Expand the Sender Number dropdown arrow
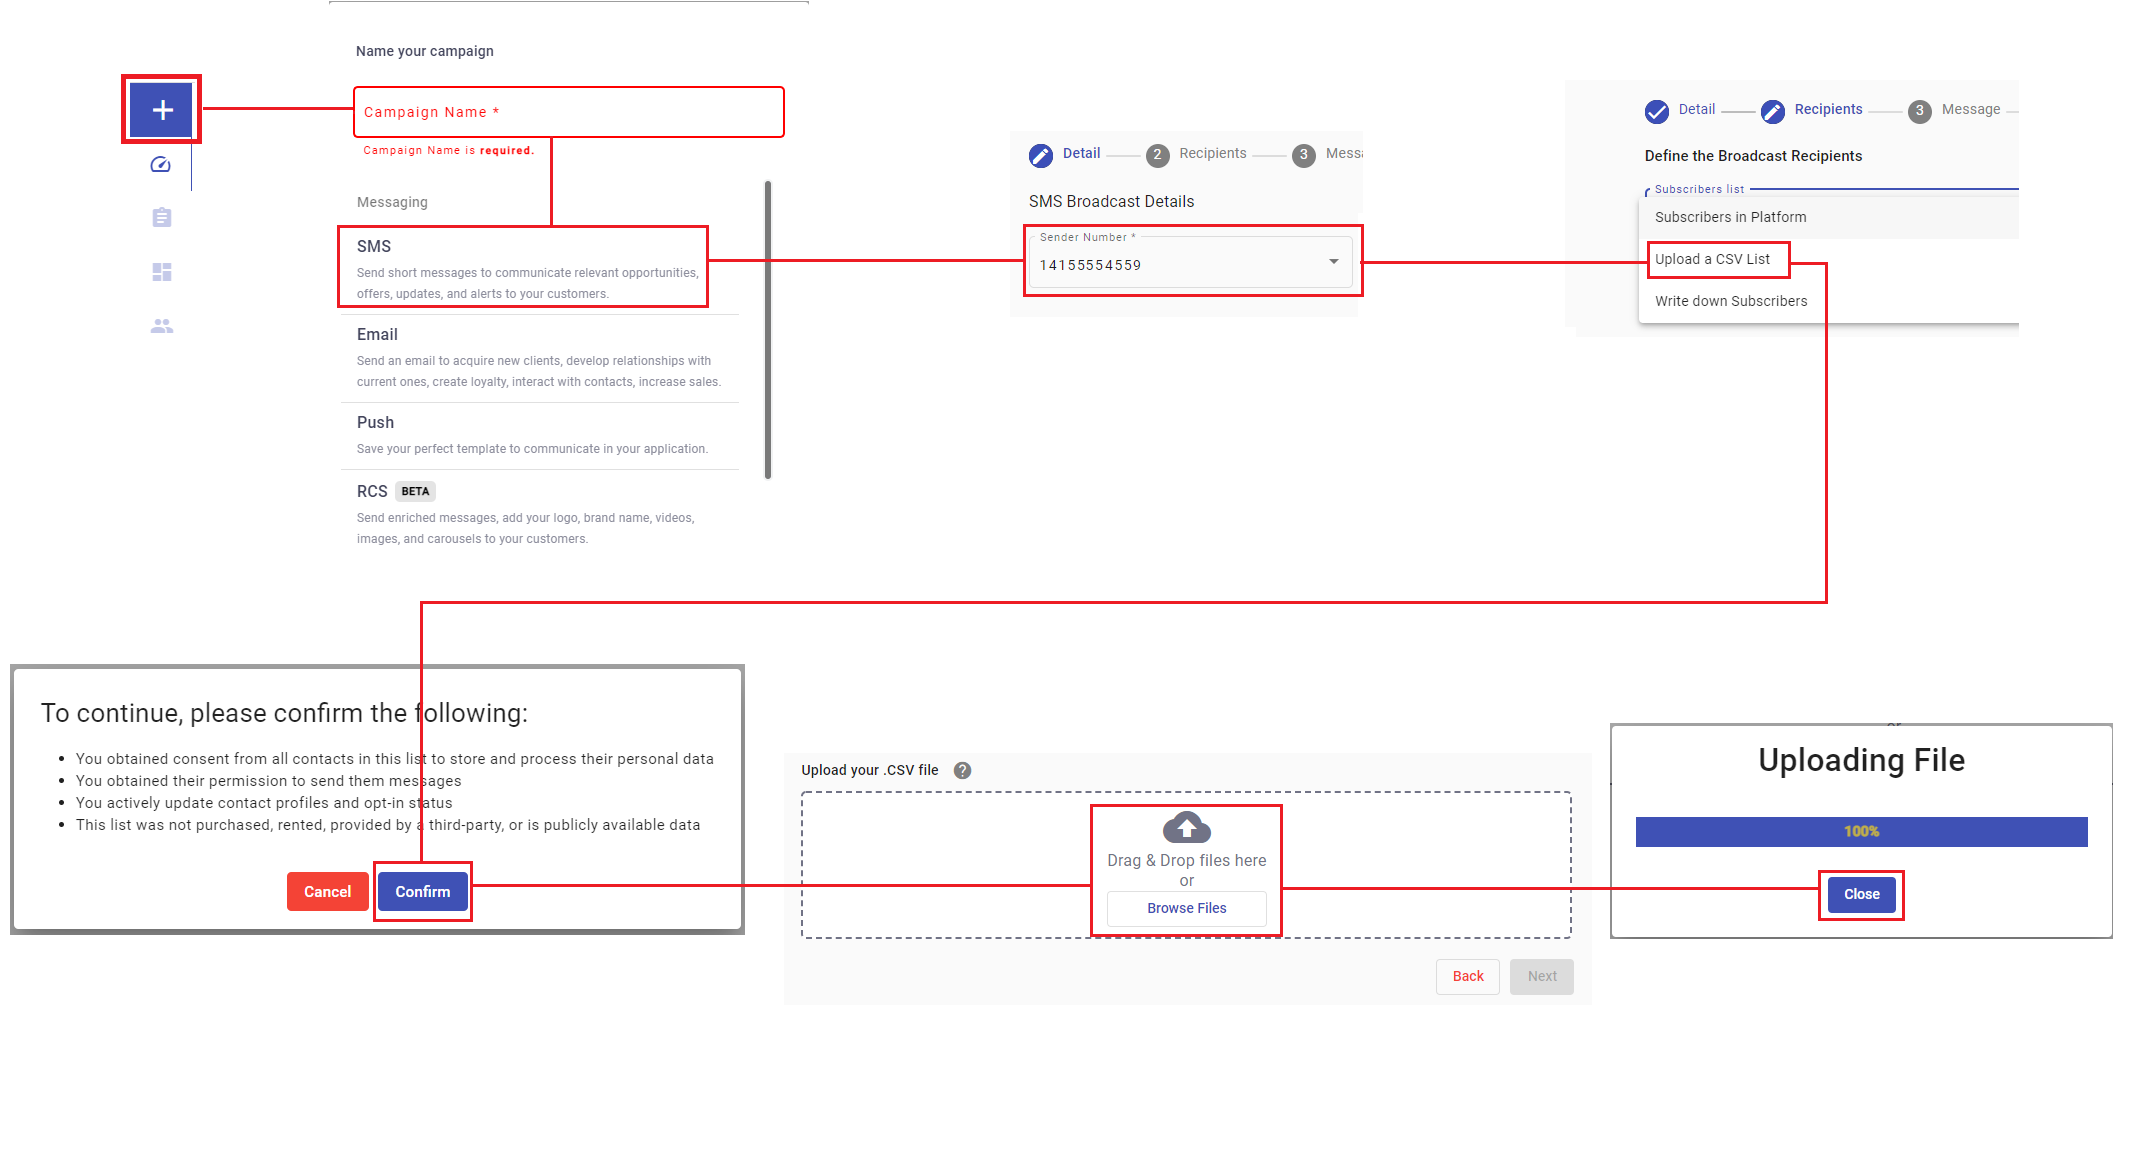2138x1172 pixels. point(1333,262)
